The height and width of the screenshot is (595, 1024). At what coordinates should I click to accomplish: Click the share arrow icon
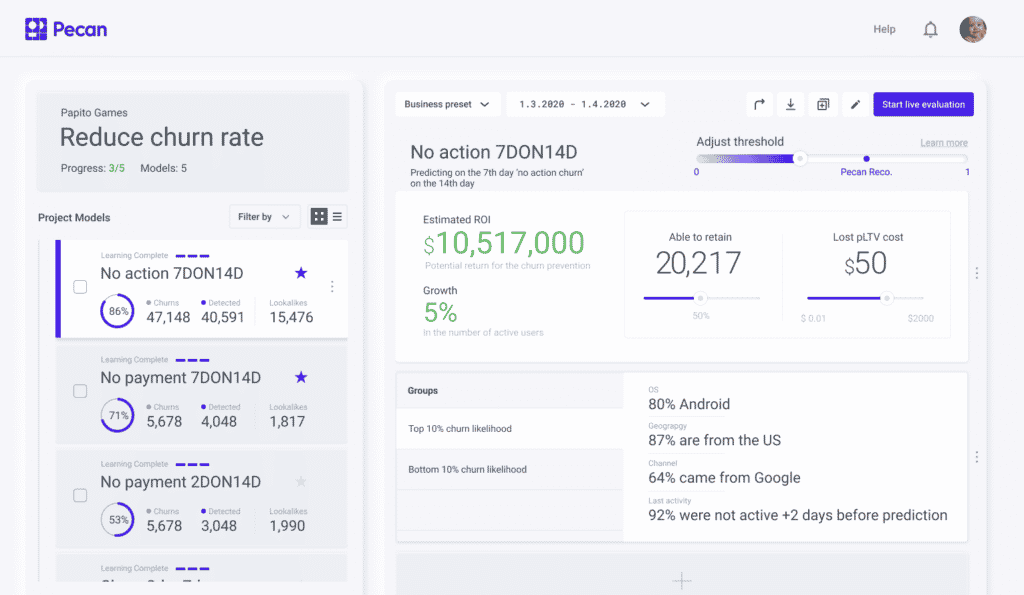pos(759,105)
